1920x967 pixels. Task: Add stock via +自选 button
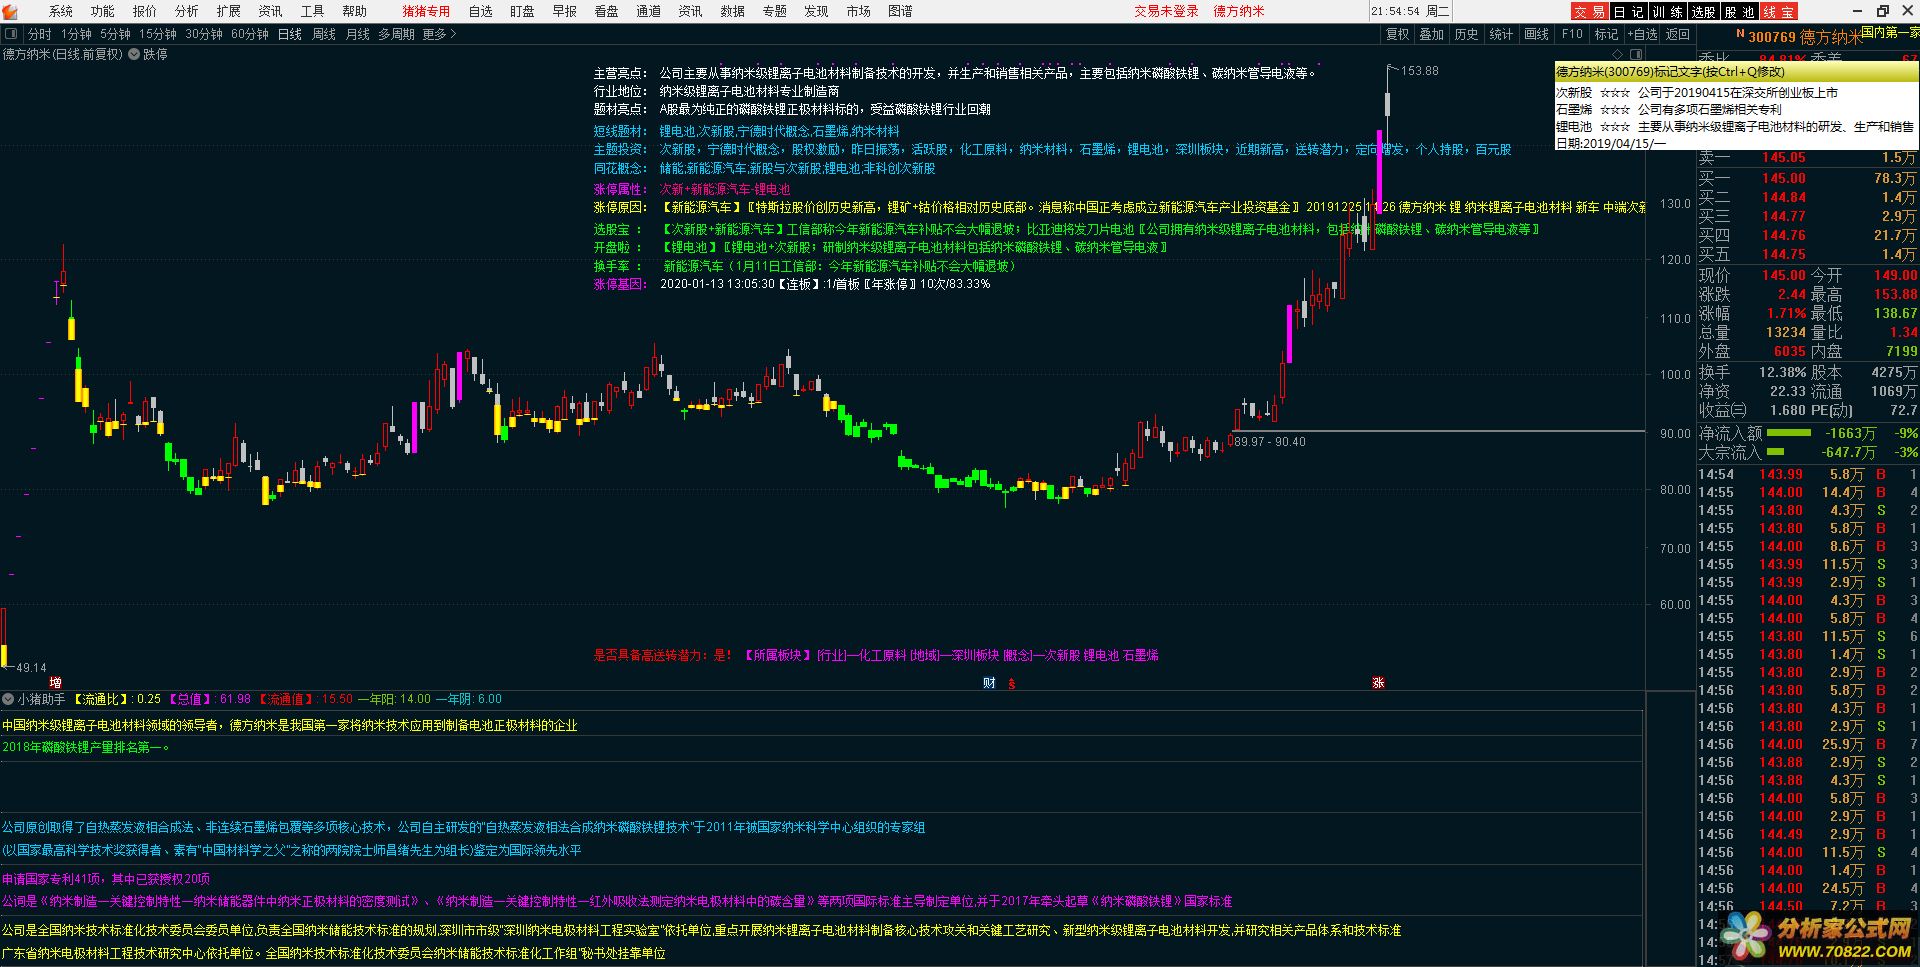pos(1642,34)
